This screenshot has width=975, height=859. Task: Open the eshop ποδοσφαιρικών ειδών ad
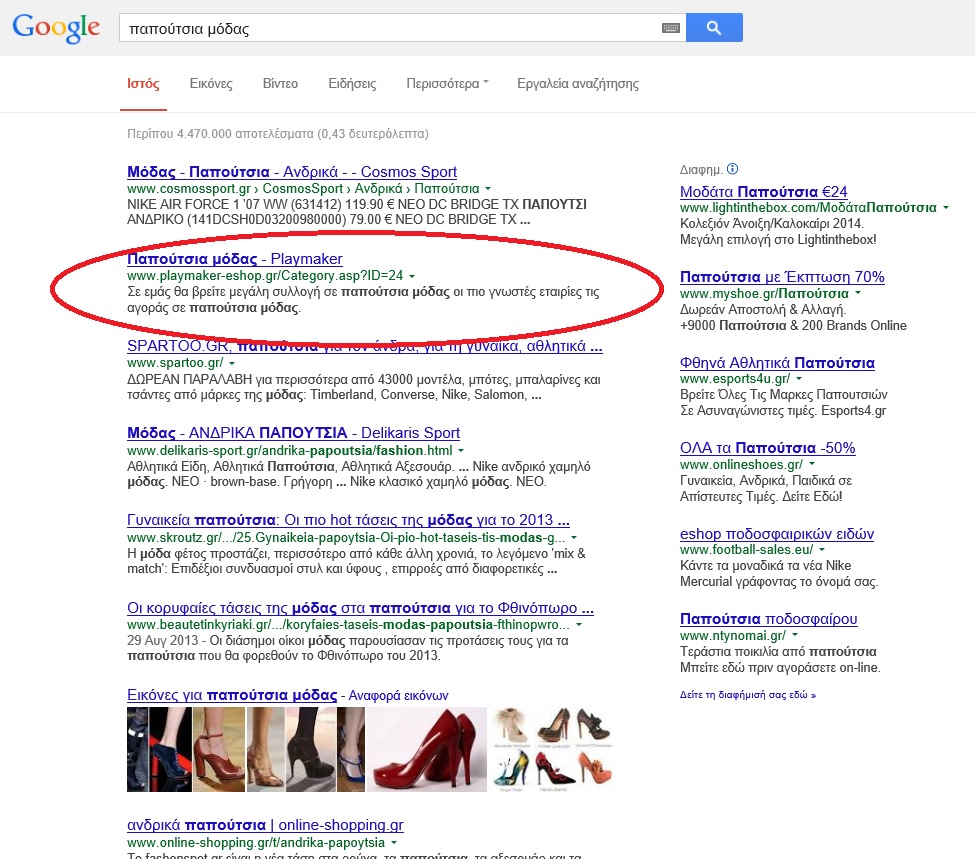777,534
